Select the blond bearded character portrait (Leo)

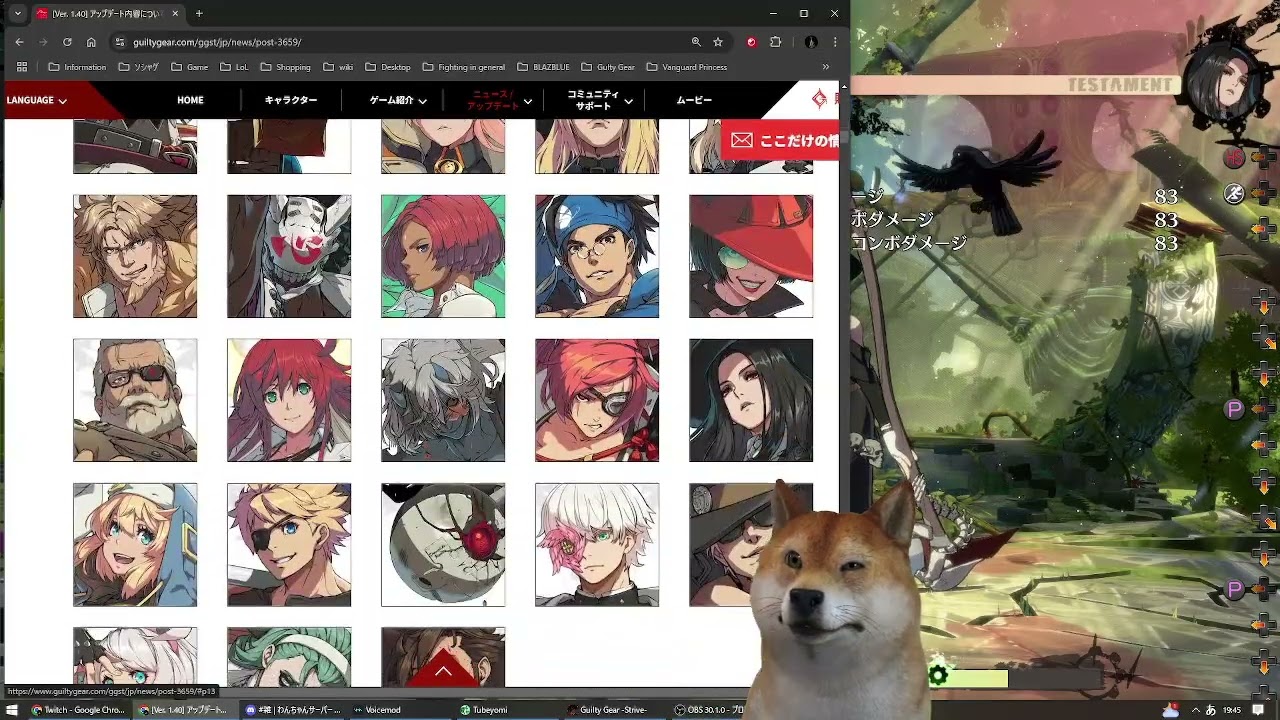[x=135, y=256]
